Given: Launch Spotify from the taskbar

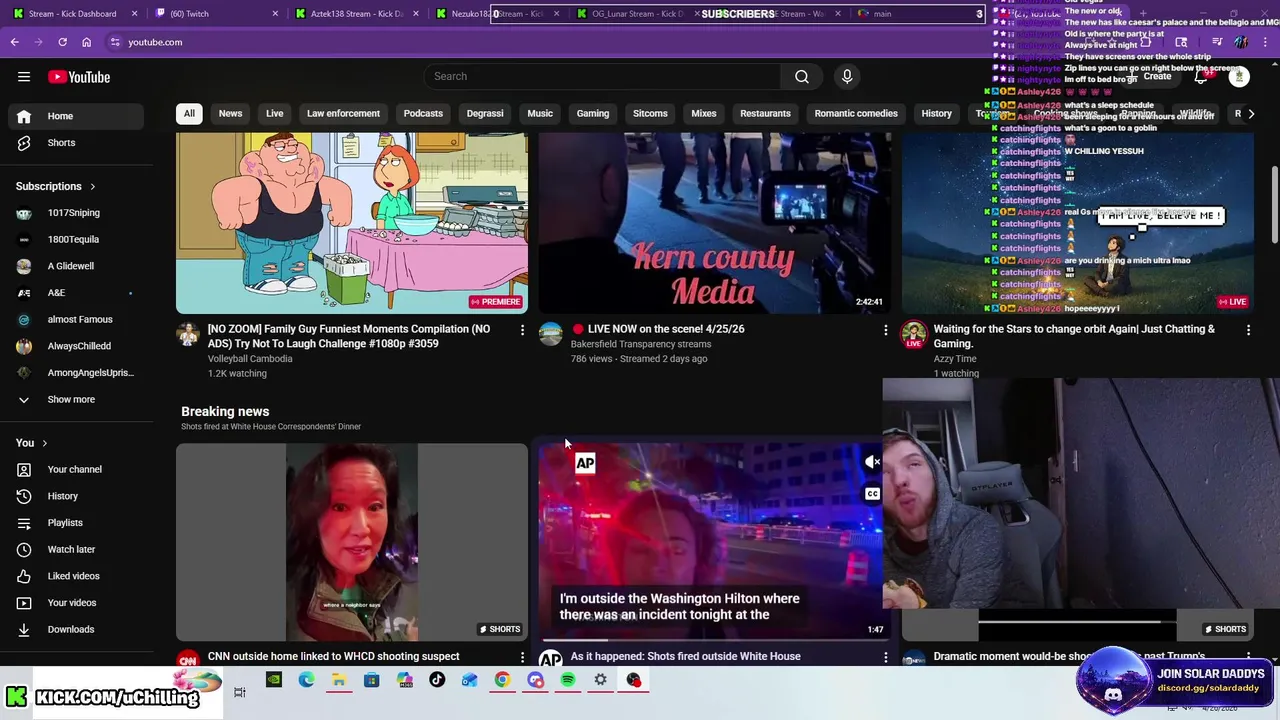Looking at the screenshot, I should tap(568, 680).
